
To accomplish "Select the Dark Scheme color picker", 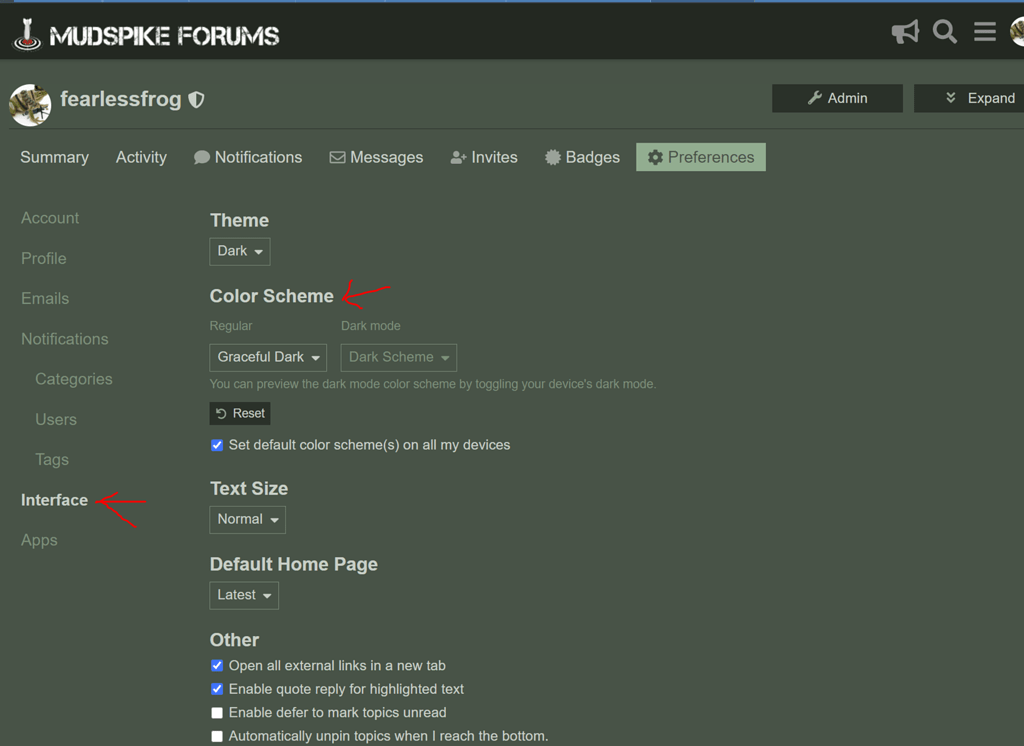I will (x=398, y=357).
